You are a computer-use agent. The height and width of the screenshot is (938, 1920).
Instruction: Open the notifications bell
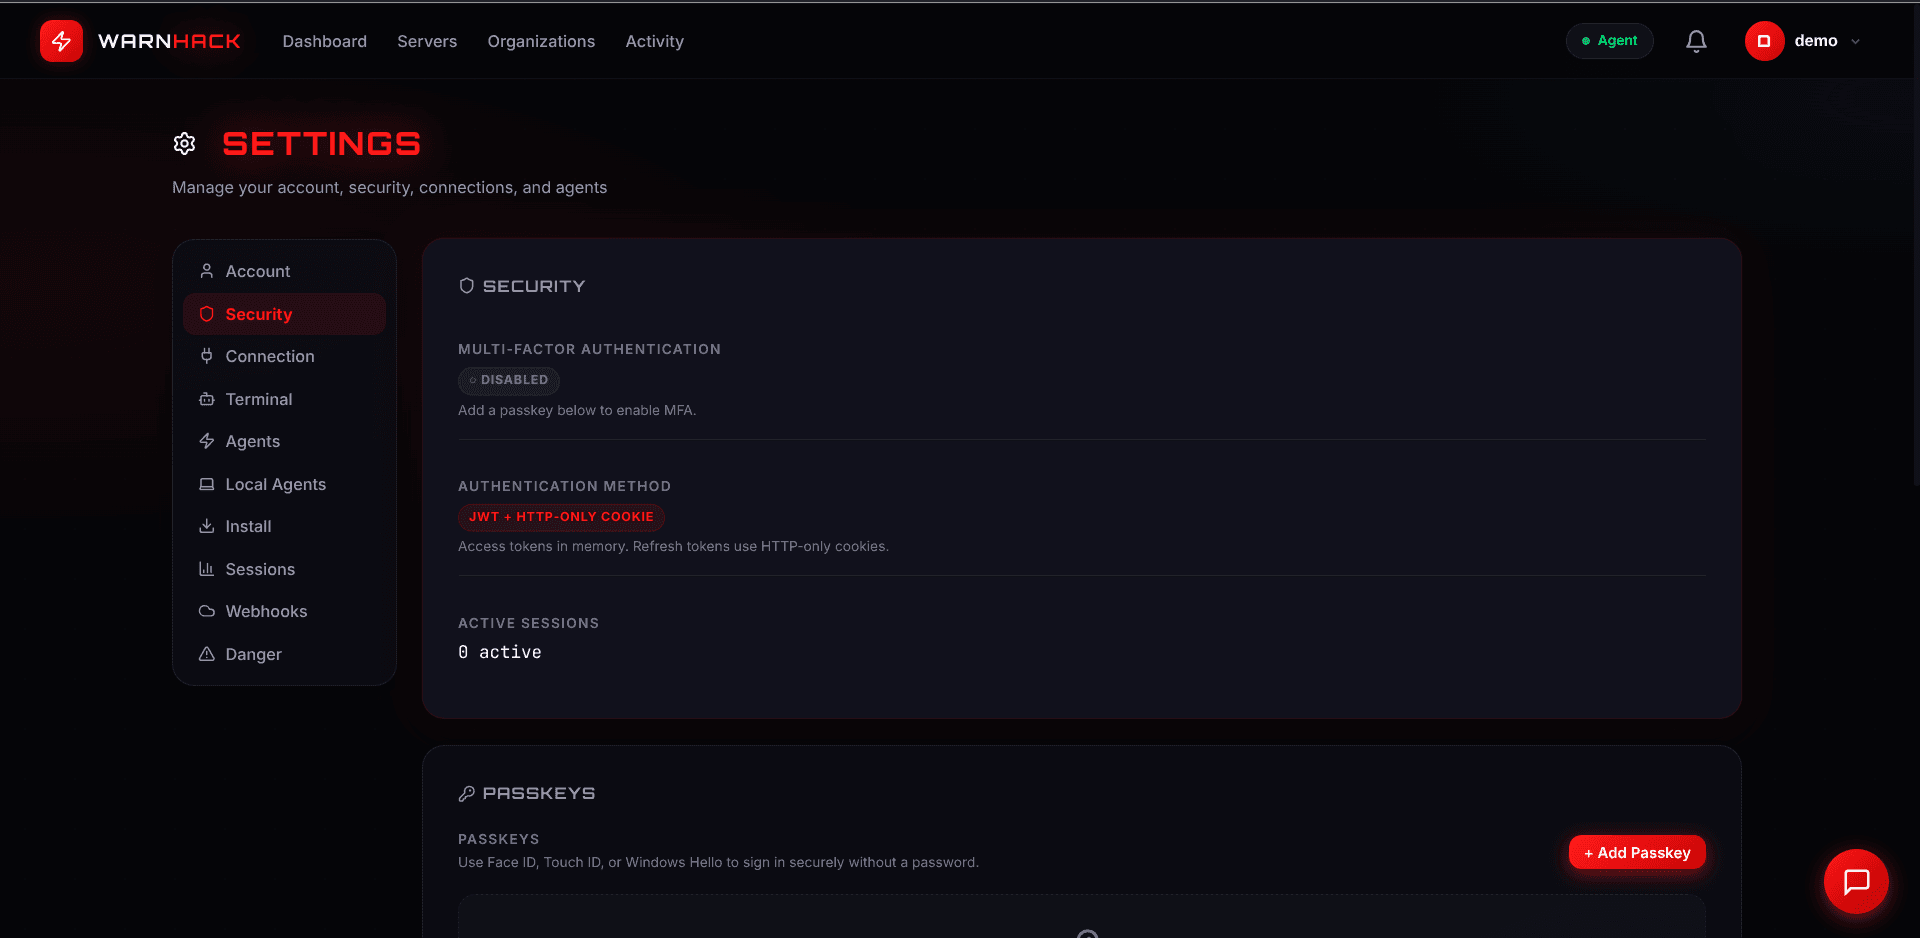coord(1696,41)
